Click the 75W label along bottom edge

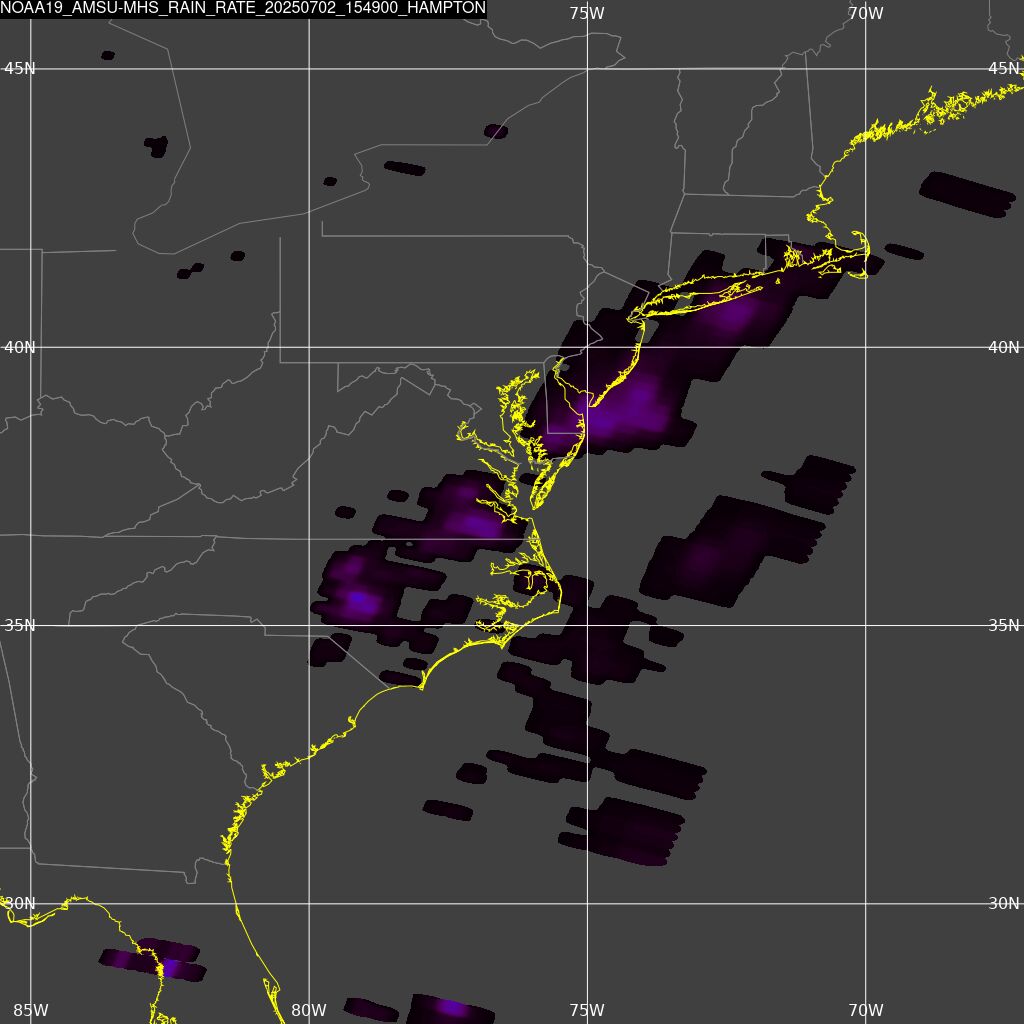[587, 1010]
